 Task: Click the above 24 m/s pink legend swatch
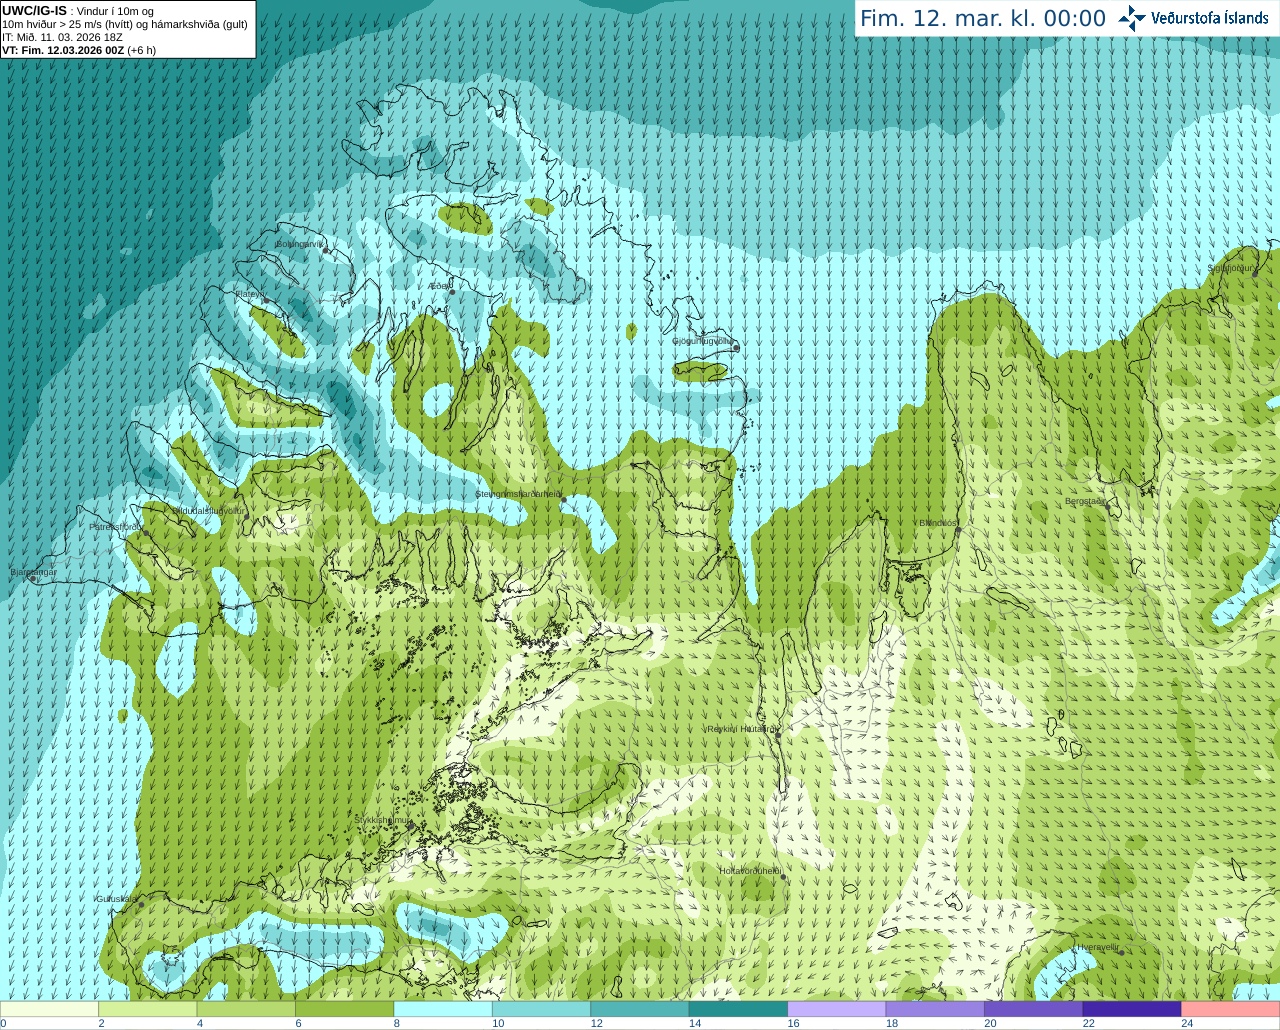1231,1009
